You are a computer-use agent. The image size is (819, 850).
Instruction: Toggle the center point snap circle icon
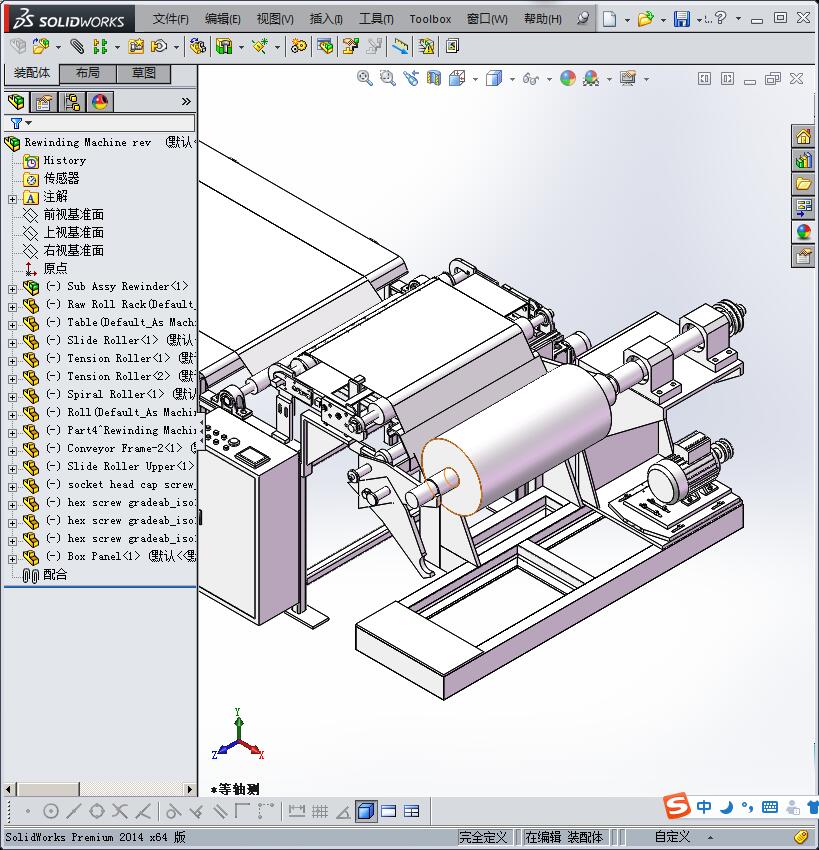coord(50,811)
